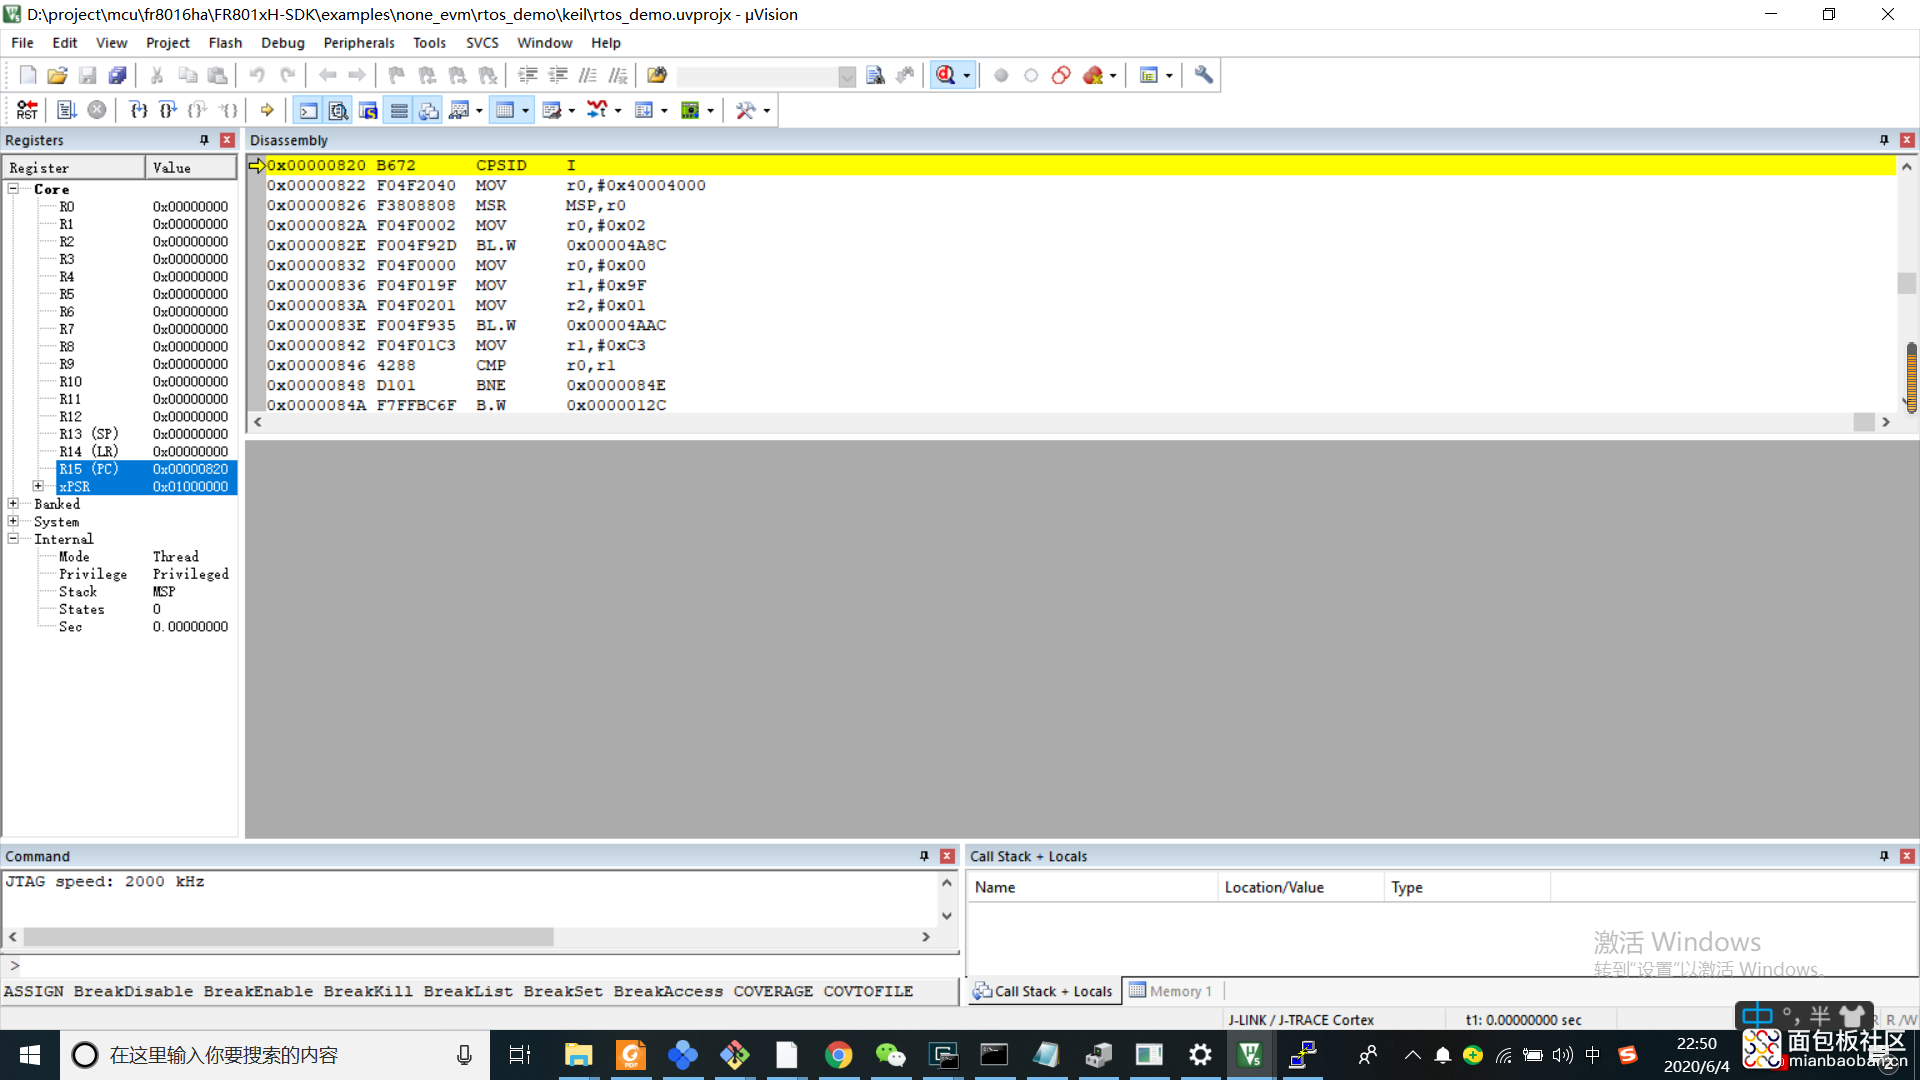Open the System Viewer Windows dropdown arrow

pos(710,111)
